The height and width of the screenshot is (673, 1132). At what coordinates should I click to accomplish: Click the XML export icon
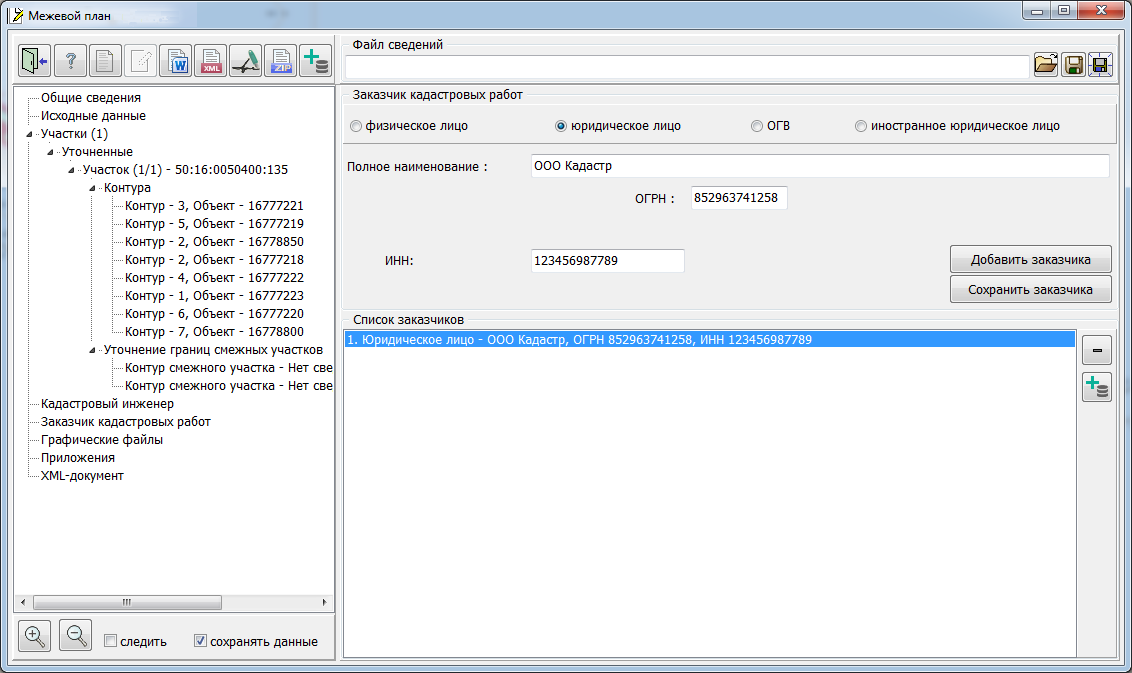point(211,61)
